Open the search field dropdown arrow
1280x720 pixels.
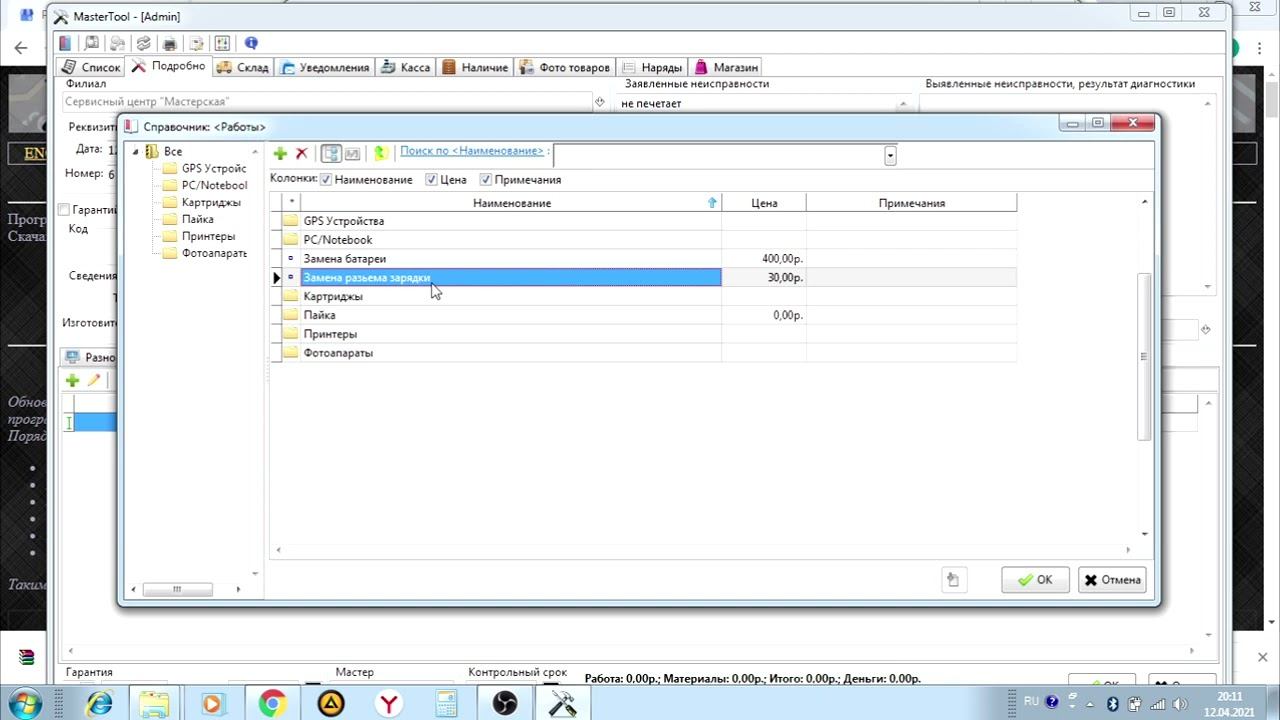(890, 155)
